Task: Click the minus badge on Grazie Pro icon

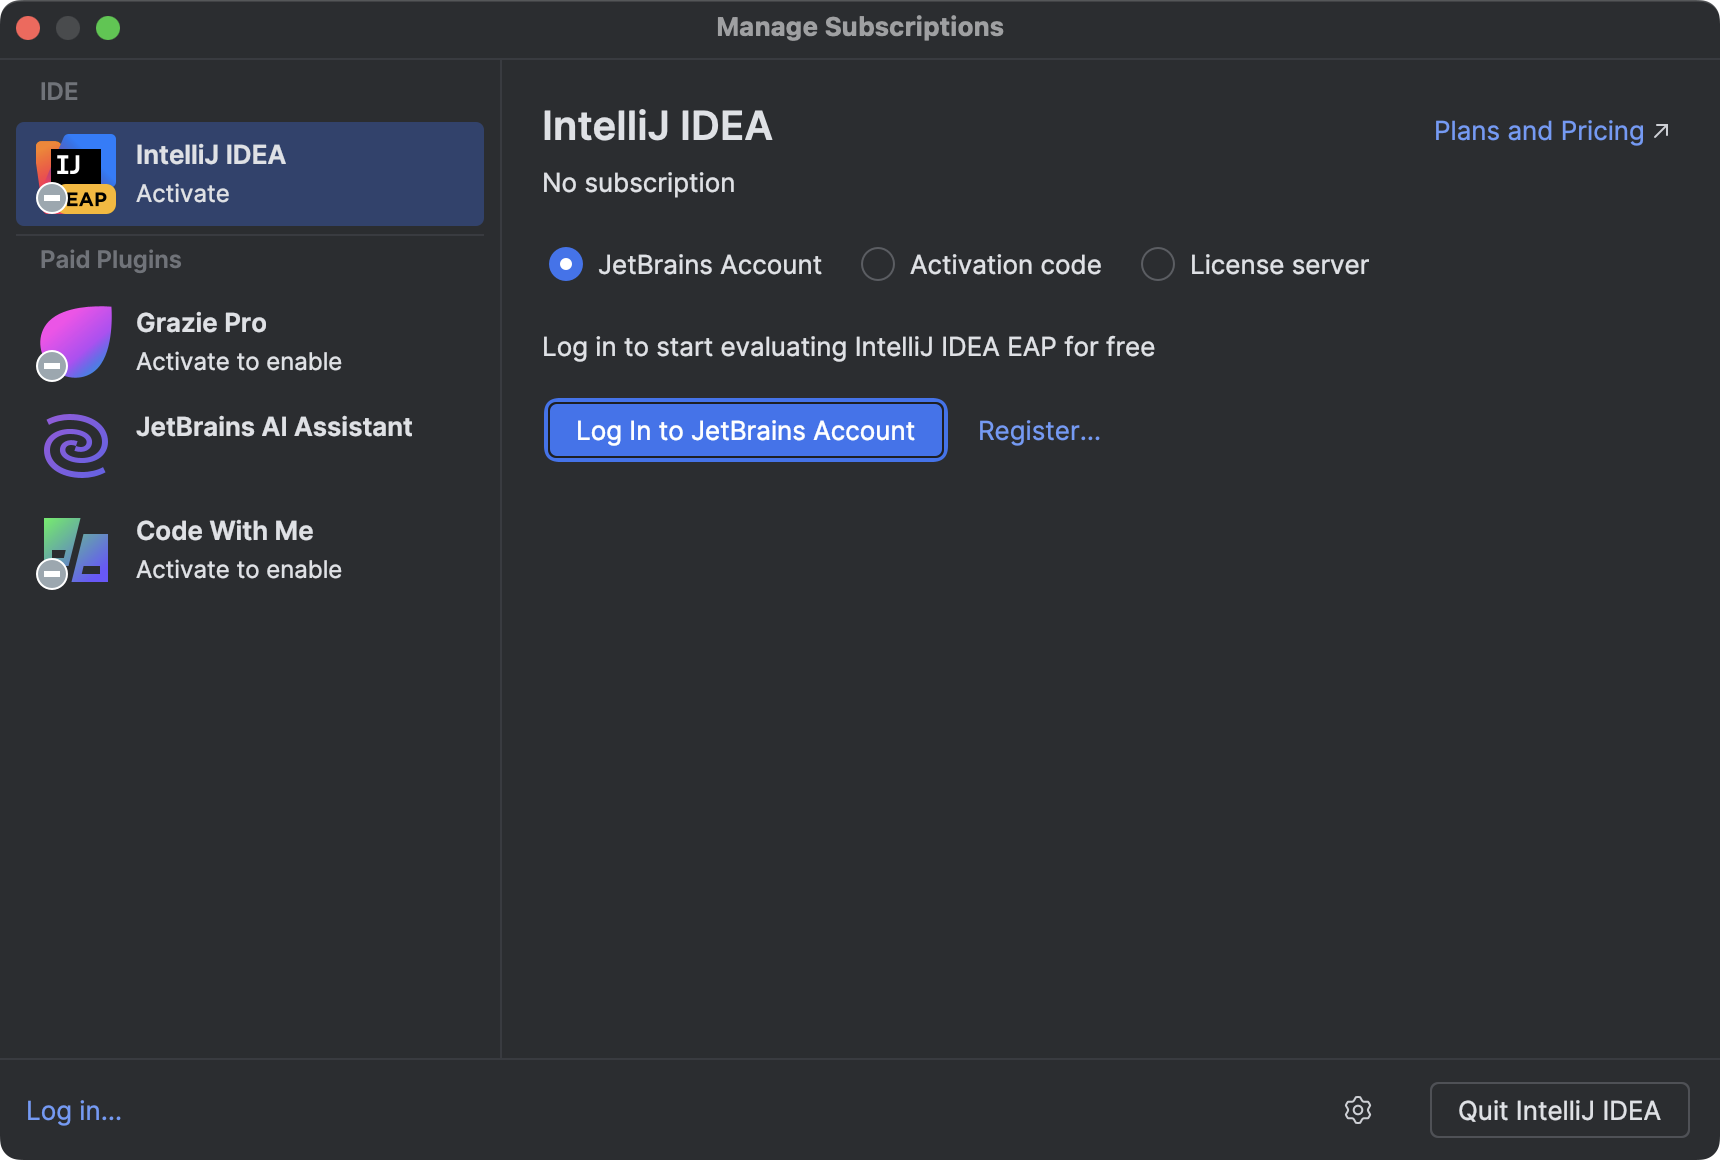Action: pos(52,366)
